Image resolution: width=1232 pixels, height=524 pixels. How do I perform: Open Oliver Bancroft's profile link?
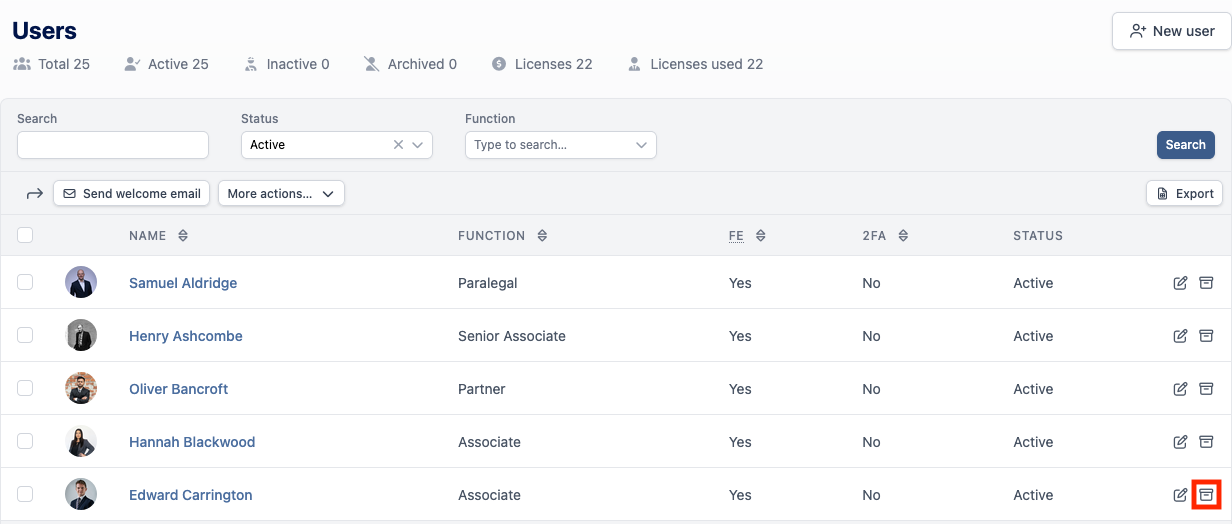(x=179, y=389)
